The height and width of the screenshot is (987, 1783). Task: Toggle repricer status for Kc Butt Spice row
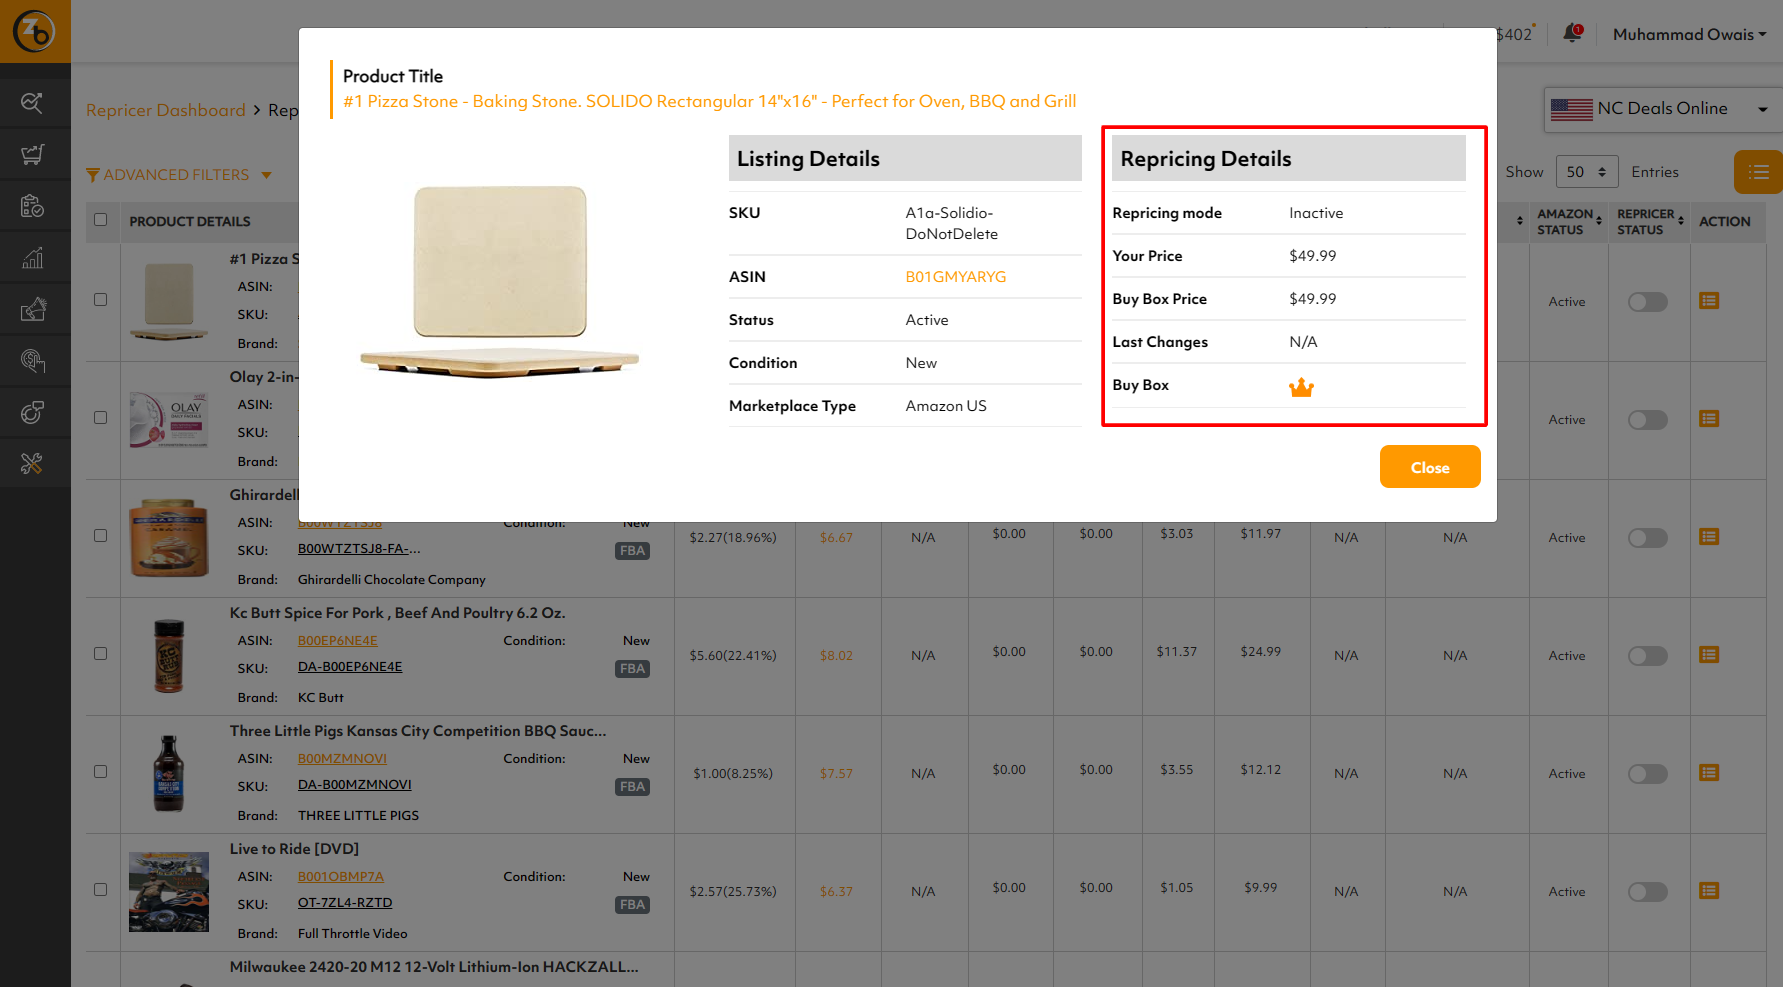point(1647,656)
